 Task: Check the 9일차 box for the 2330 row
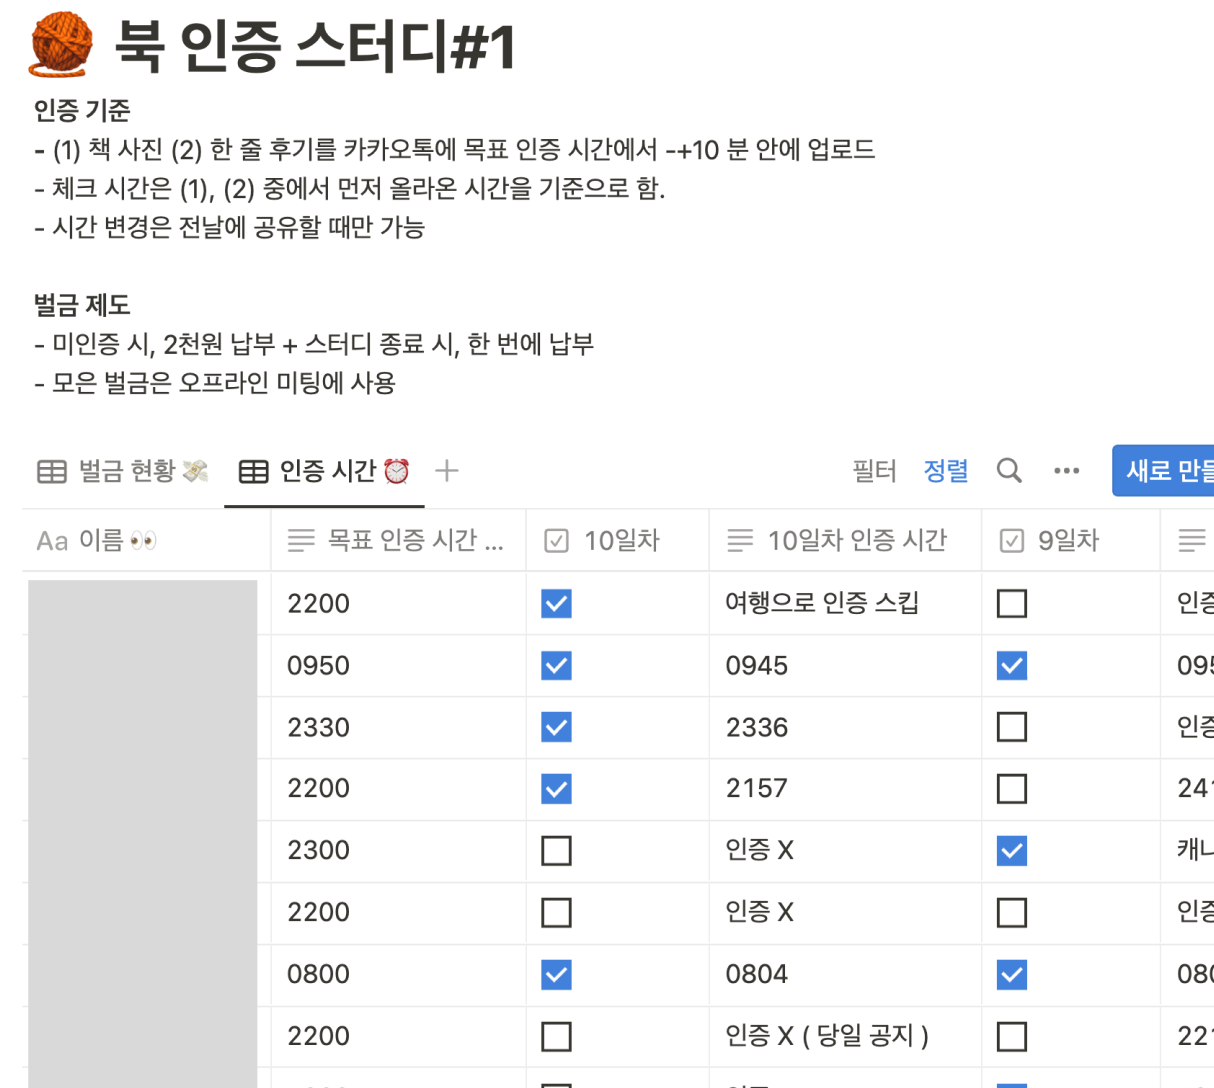(x=1011, y=727)
